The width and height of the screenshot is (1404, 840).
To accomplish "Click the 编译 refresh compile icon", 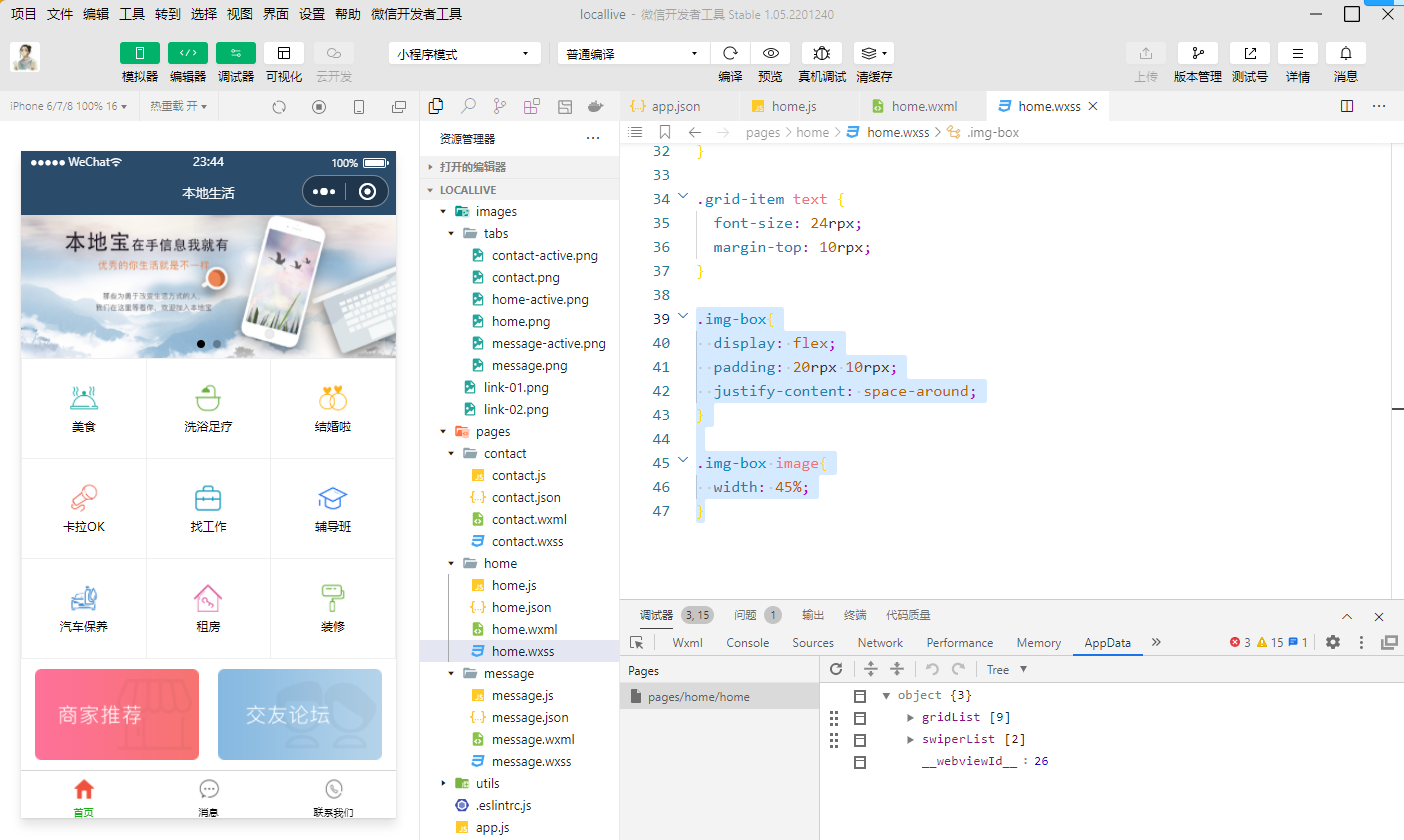I will pos(730,53).
